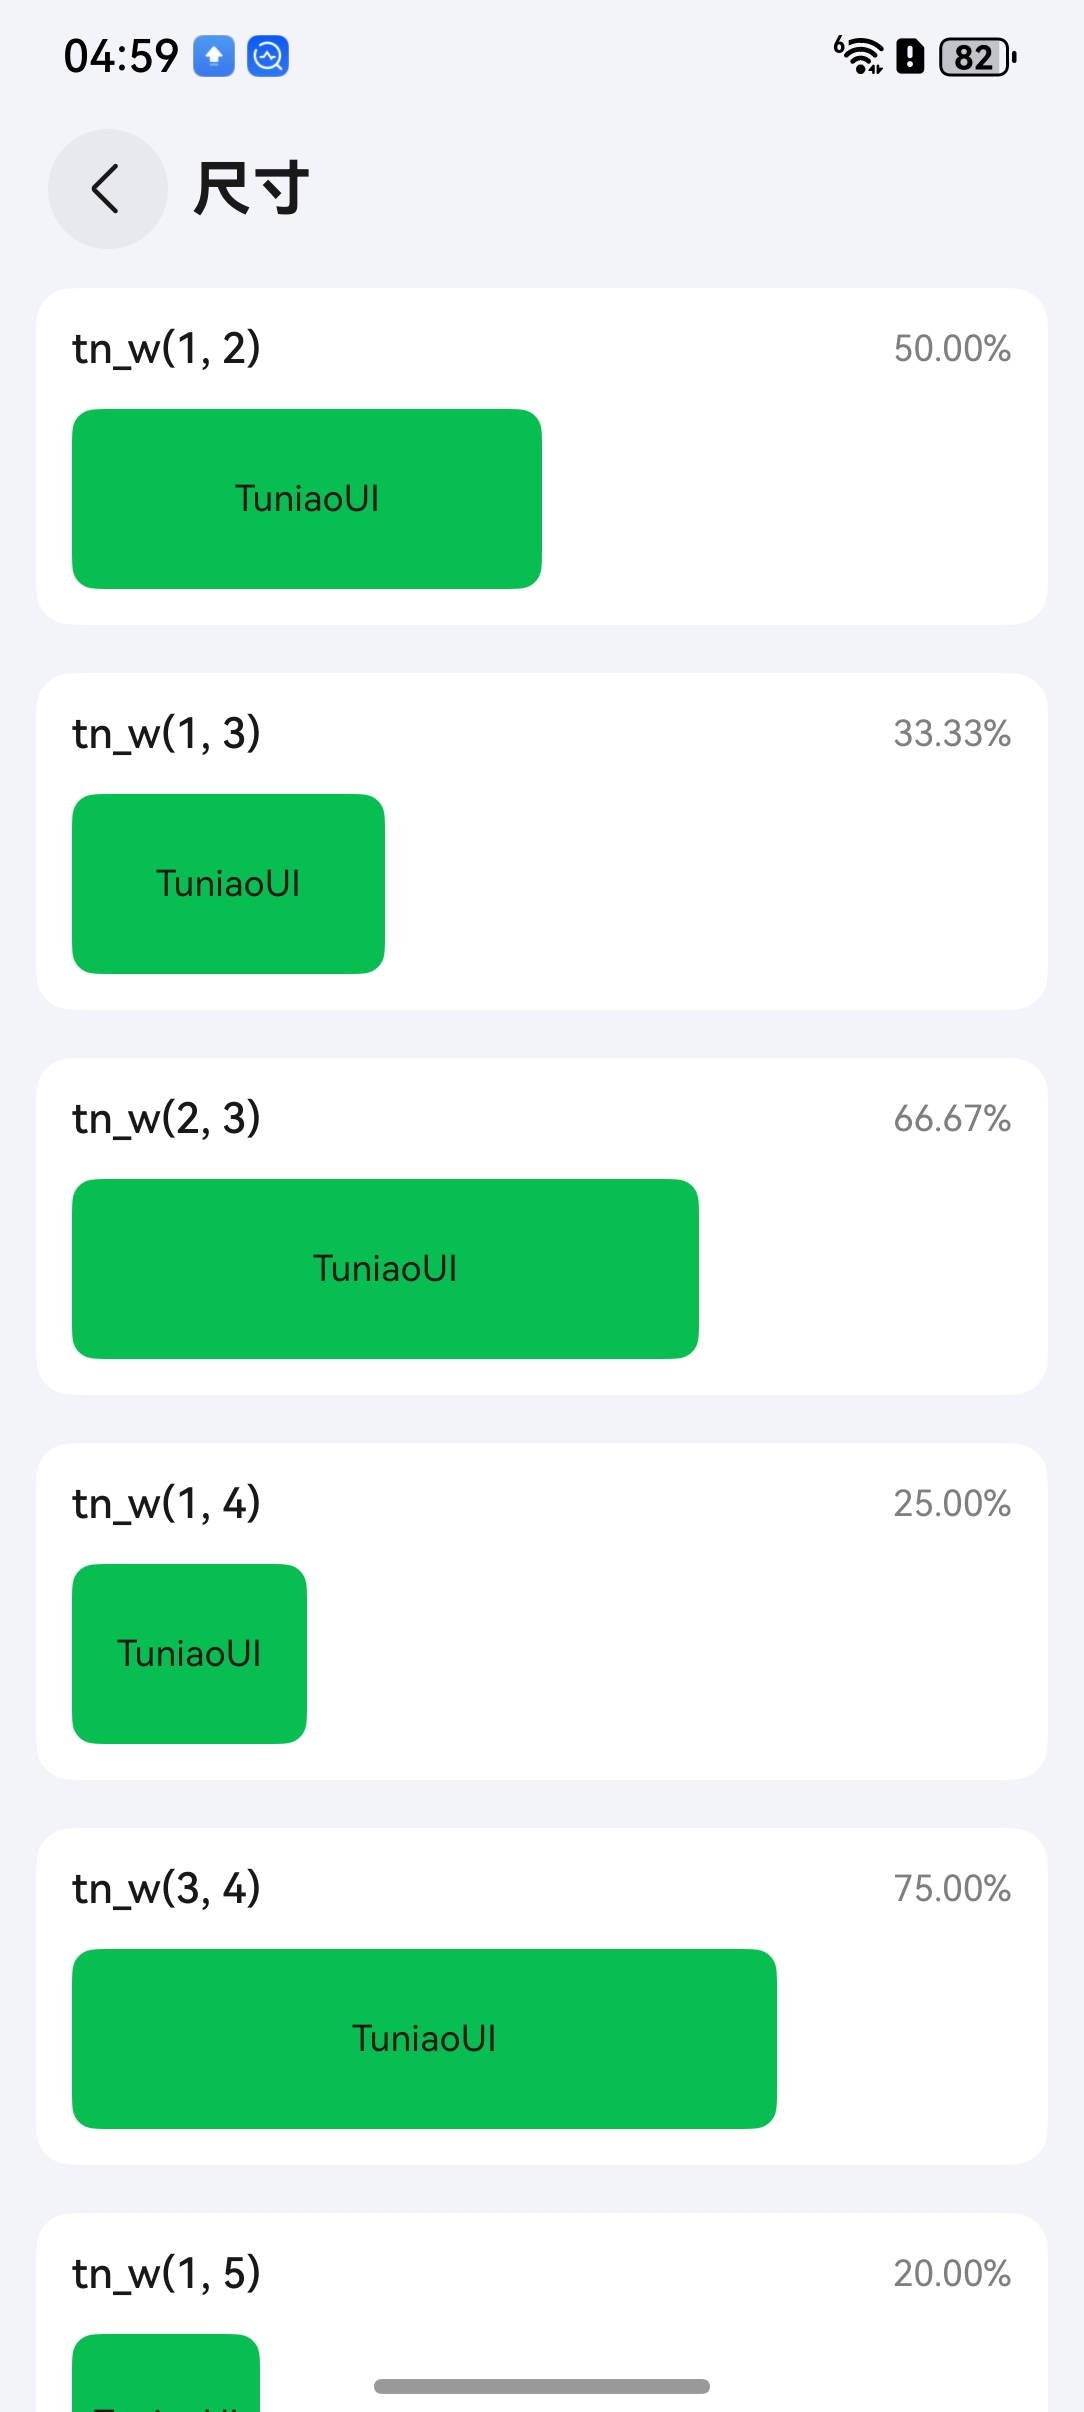Tap the blue monitor notification icon
The width and height of the screenshot is (1084, 2412).
(x=268, y=56)
